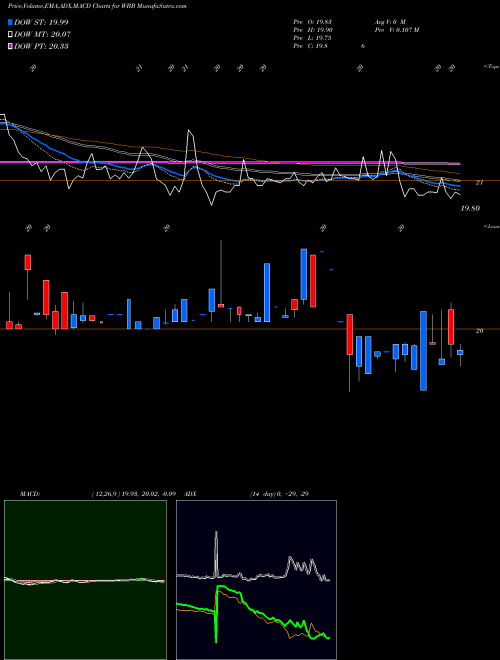This screenshot has width=500, height=660.
Task: Select the 'DOW ST: 19.99' legend text
Action: point(41,22)
